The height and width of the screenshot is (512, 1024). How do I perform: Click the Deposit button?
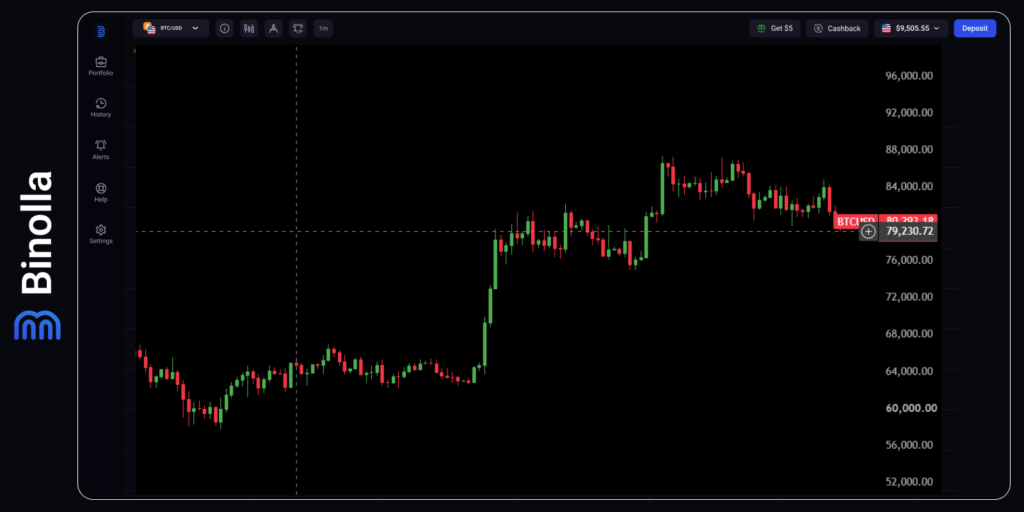click(x=974, y=28)
